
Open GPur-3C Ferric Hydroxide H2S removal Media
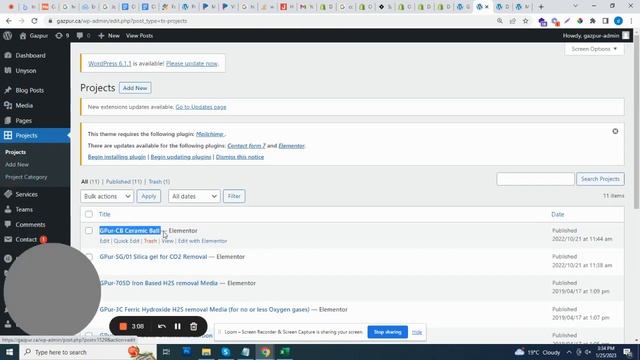pyautogui.click(x=204, y=310)
